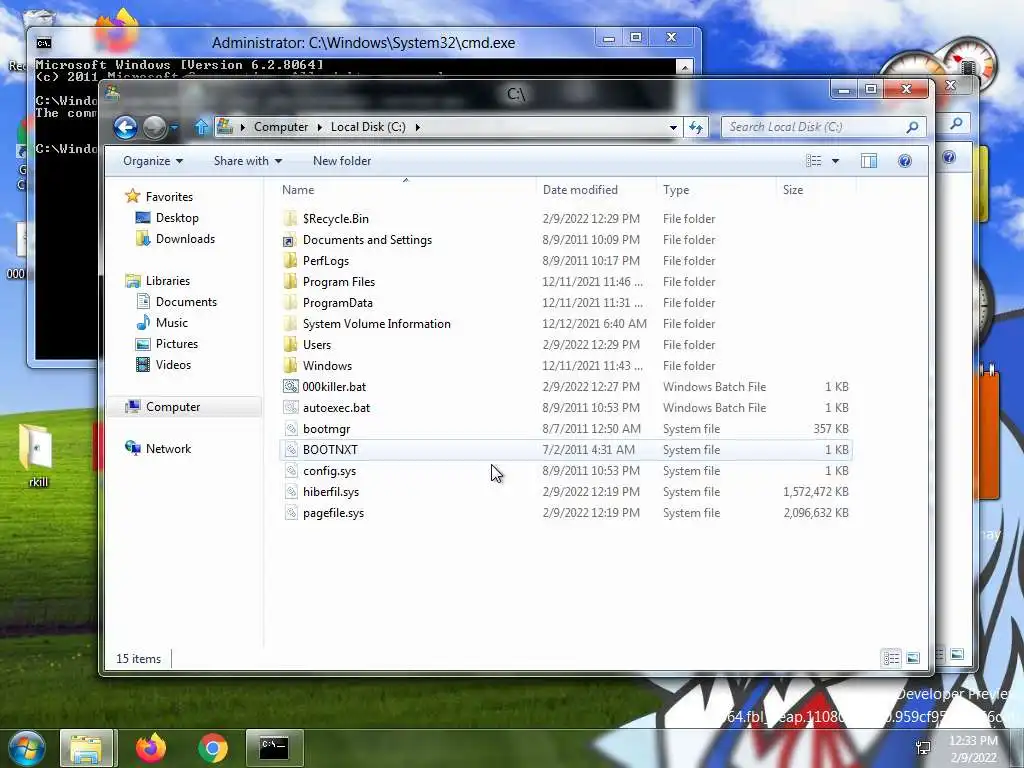This screenshot has height=768, width=1024.
Task: Select the System Volume Information folder icon
Action: pos(290,323)
